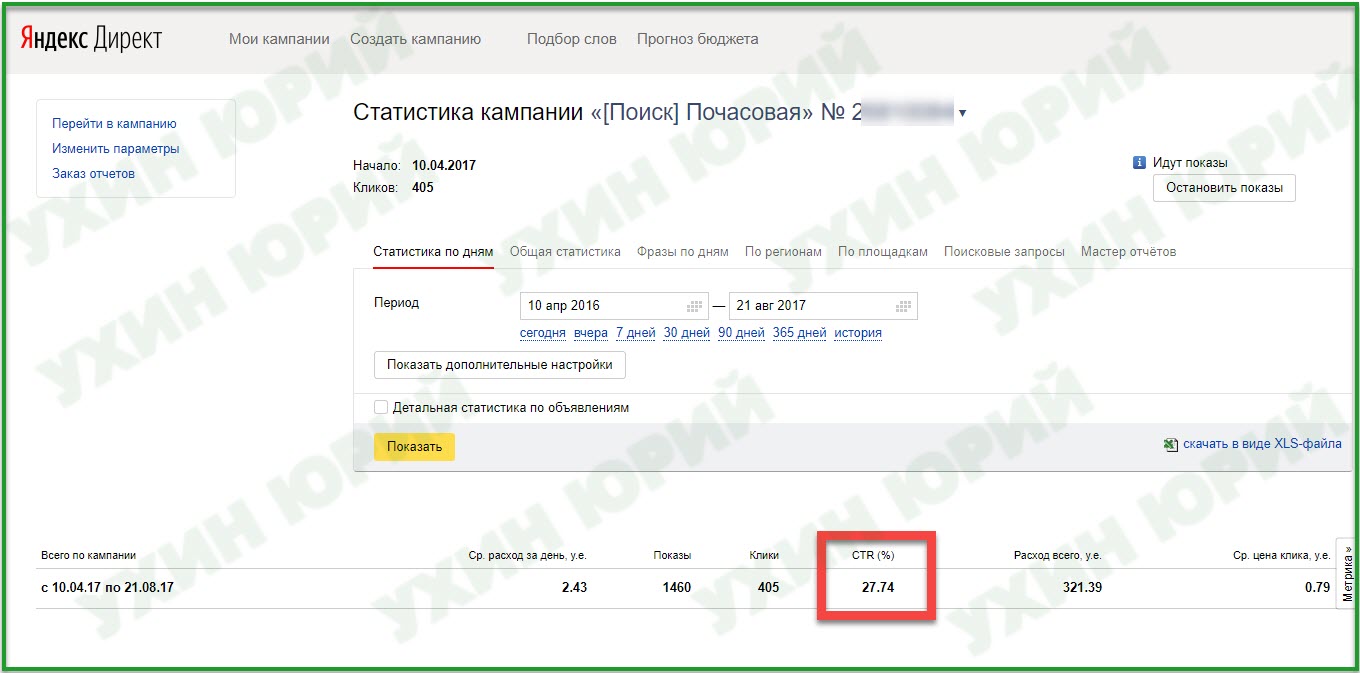
Task: Click Ср. расход за день value 2.43
Action: (x=574, y=587)
